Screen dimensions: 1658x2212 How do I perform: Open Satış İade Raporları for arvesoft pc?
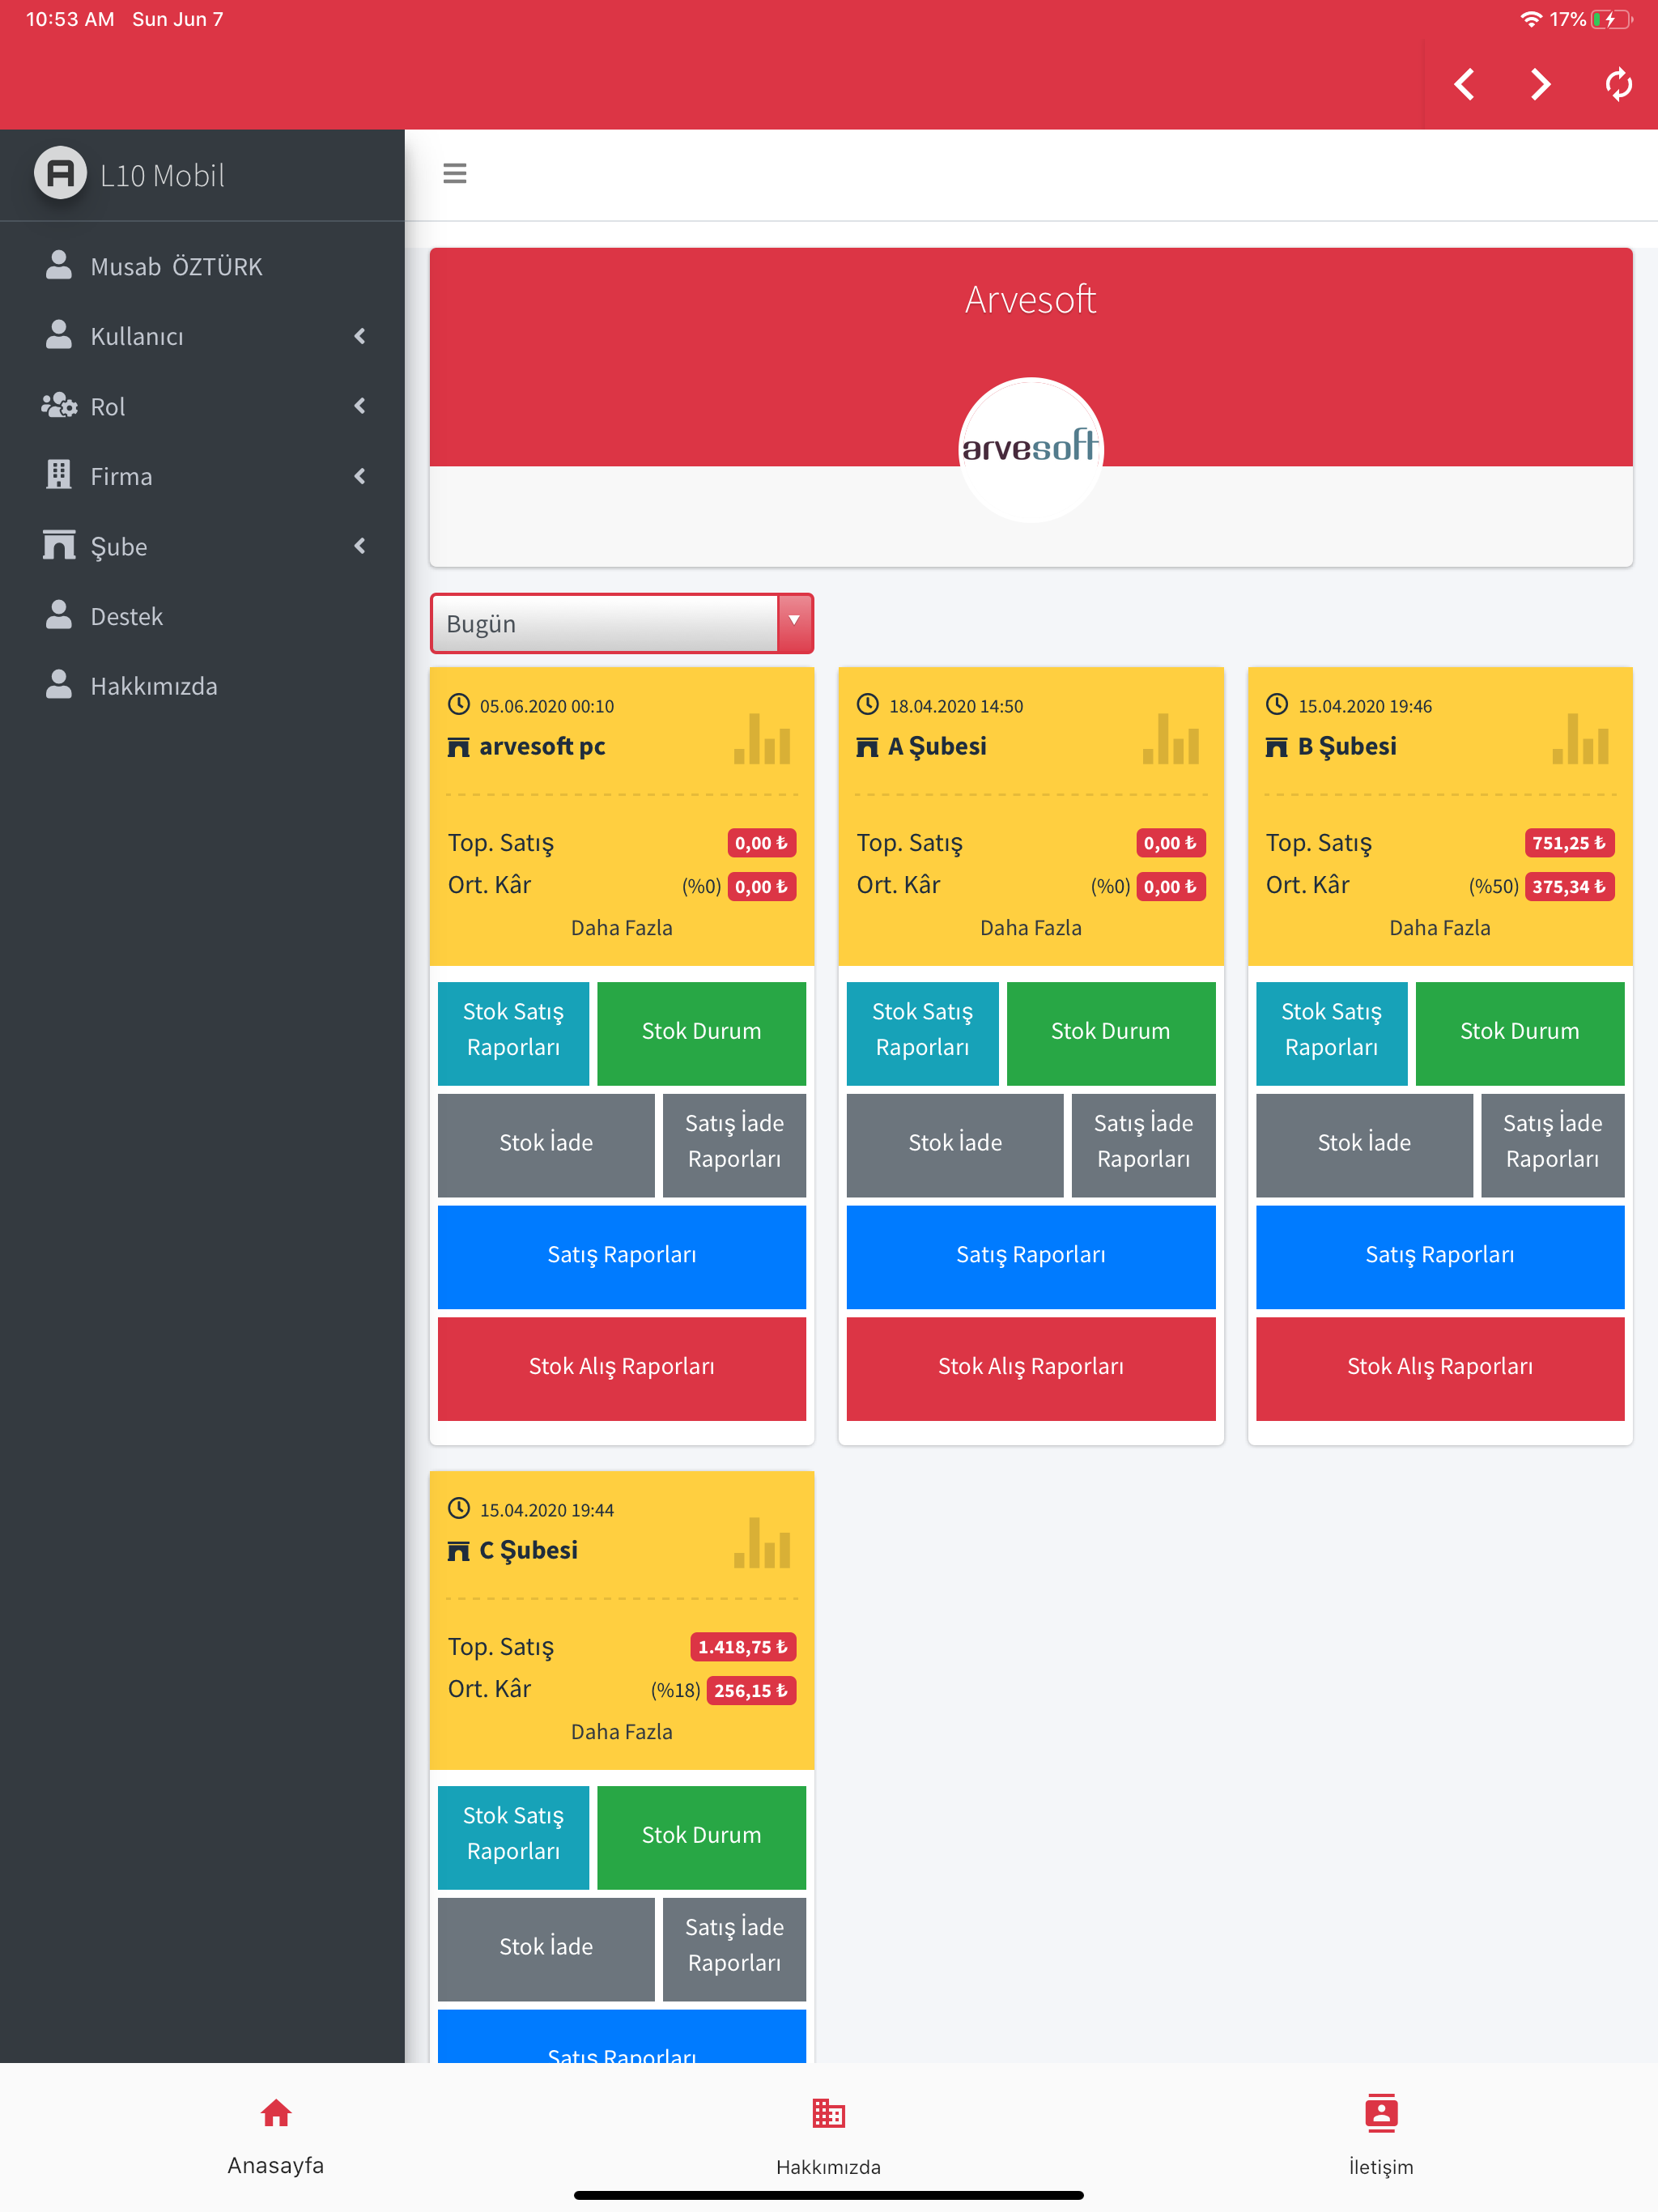(x=734, y=1145)
